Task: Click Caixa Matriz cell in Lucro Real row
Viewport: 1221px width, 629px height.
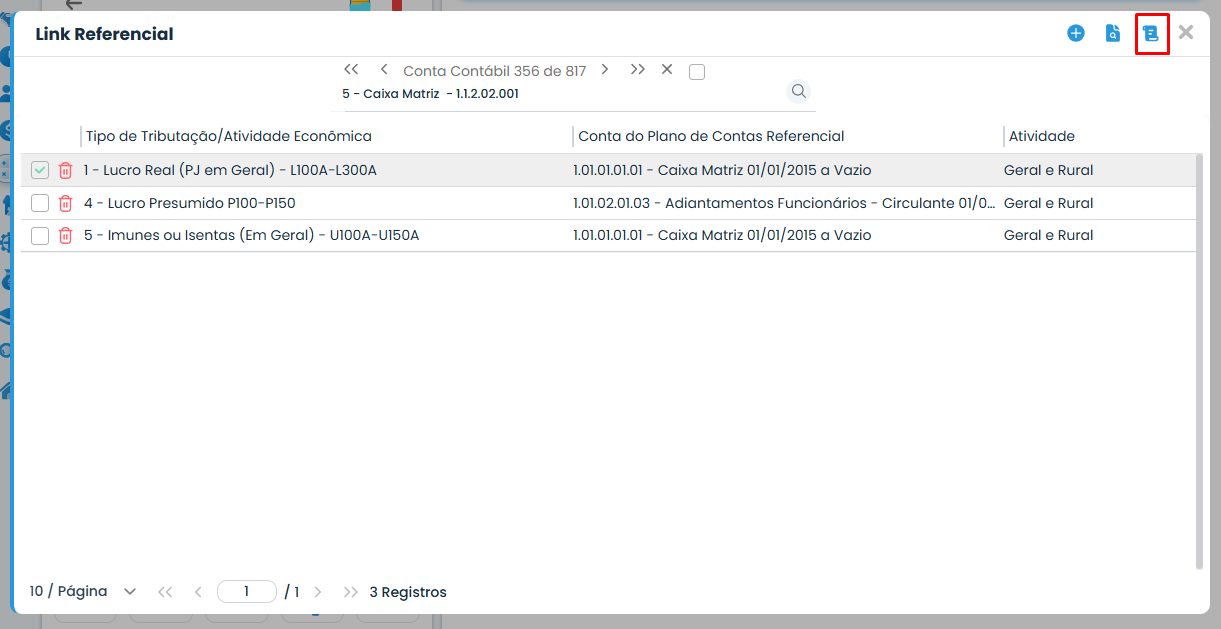Action: pos(722,170)
